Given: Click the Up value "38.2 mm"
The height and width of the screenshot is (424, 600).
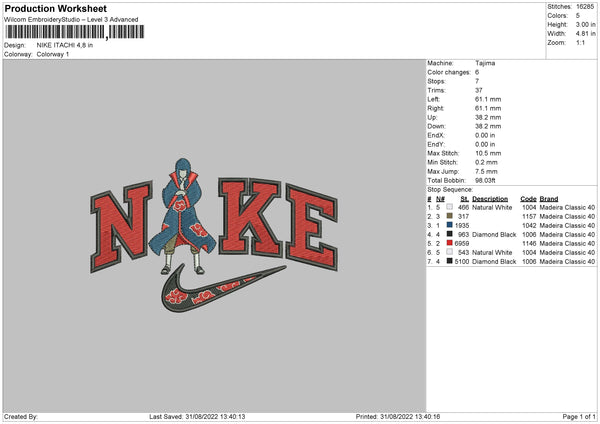Looking at the screenshot, I should (x=488, y=117).
